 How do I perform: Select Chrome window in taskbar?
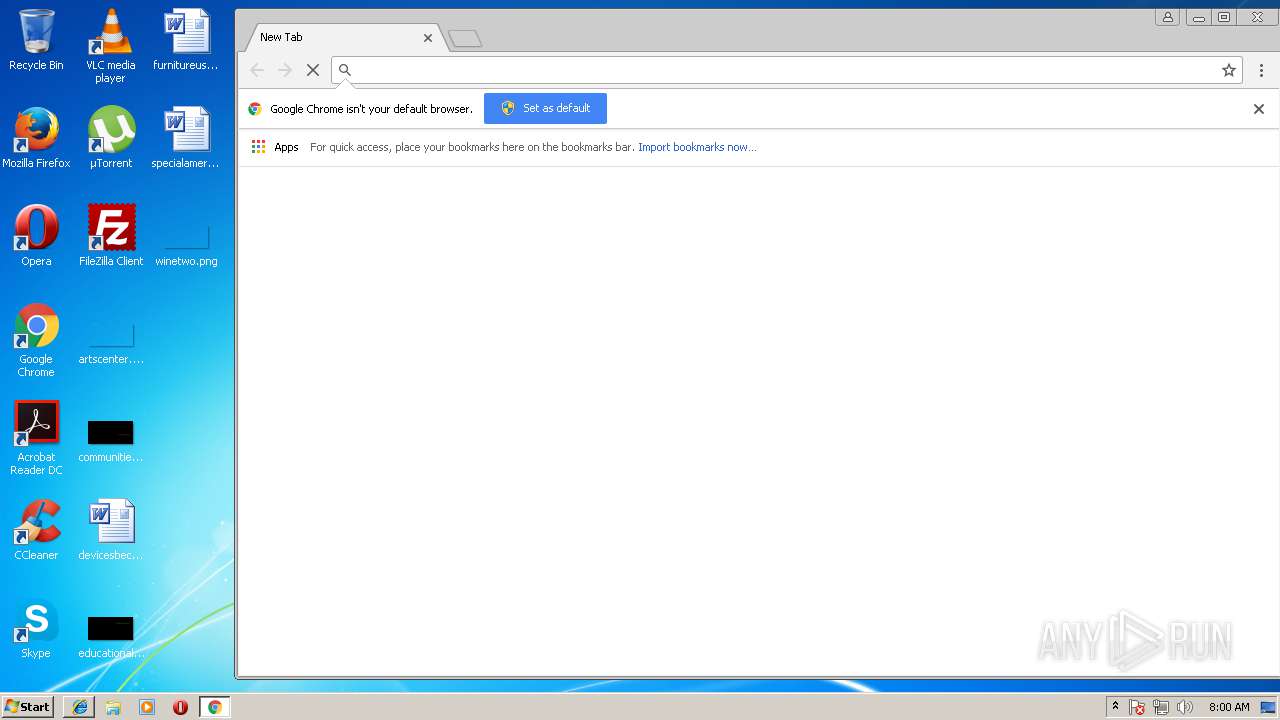pyautogui.click(x=215, y=707)
